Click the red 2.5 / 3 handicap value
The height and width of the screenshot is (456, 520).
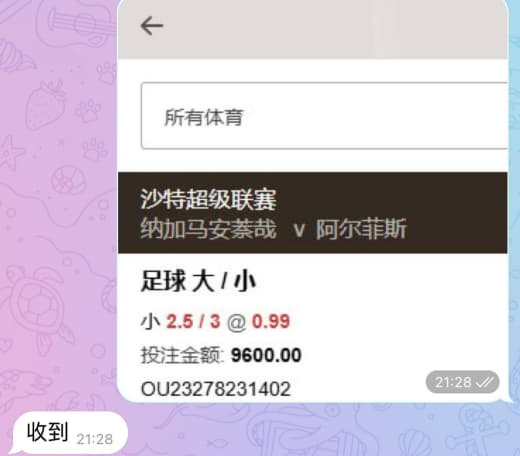193,322
